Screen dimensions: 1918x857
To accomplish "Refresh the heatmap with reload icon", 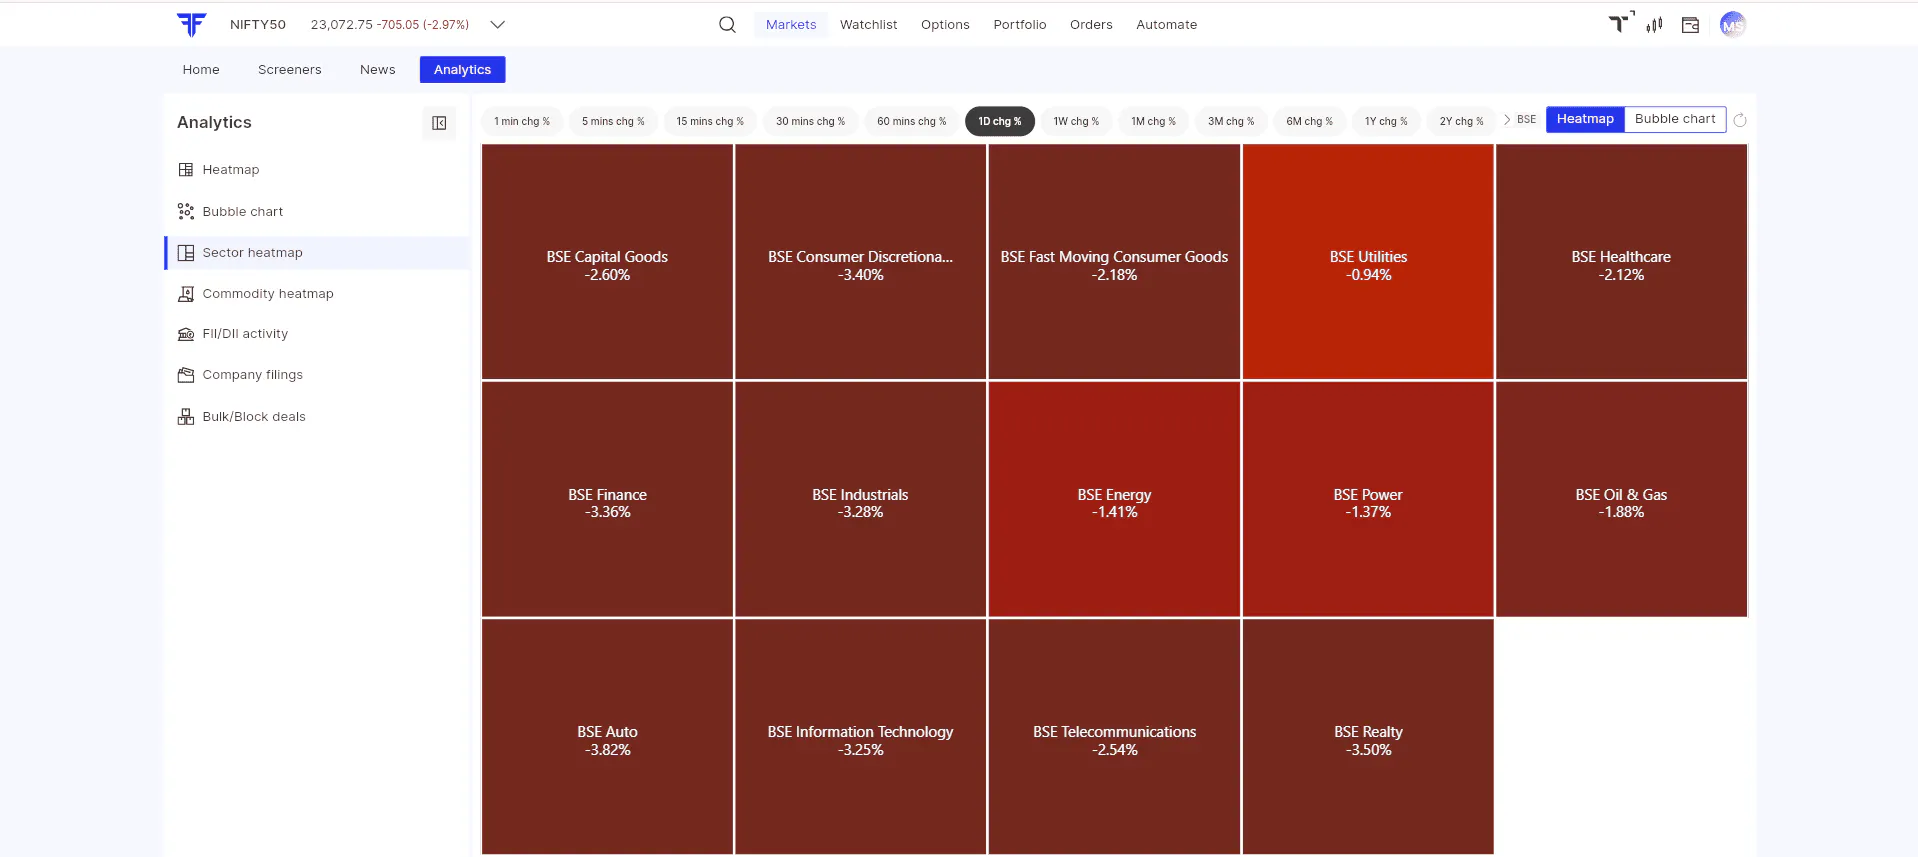I will pyautogui.click(x=1740, y=120).
